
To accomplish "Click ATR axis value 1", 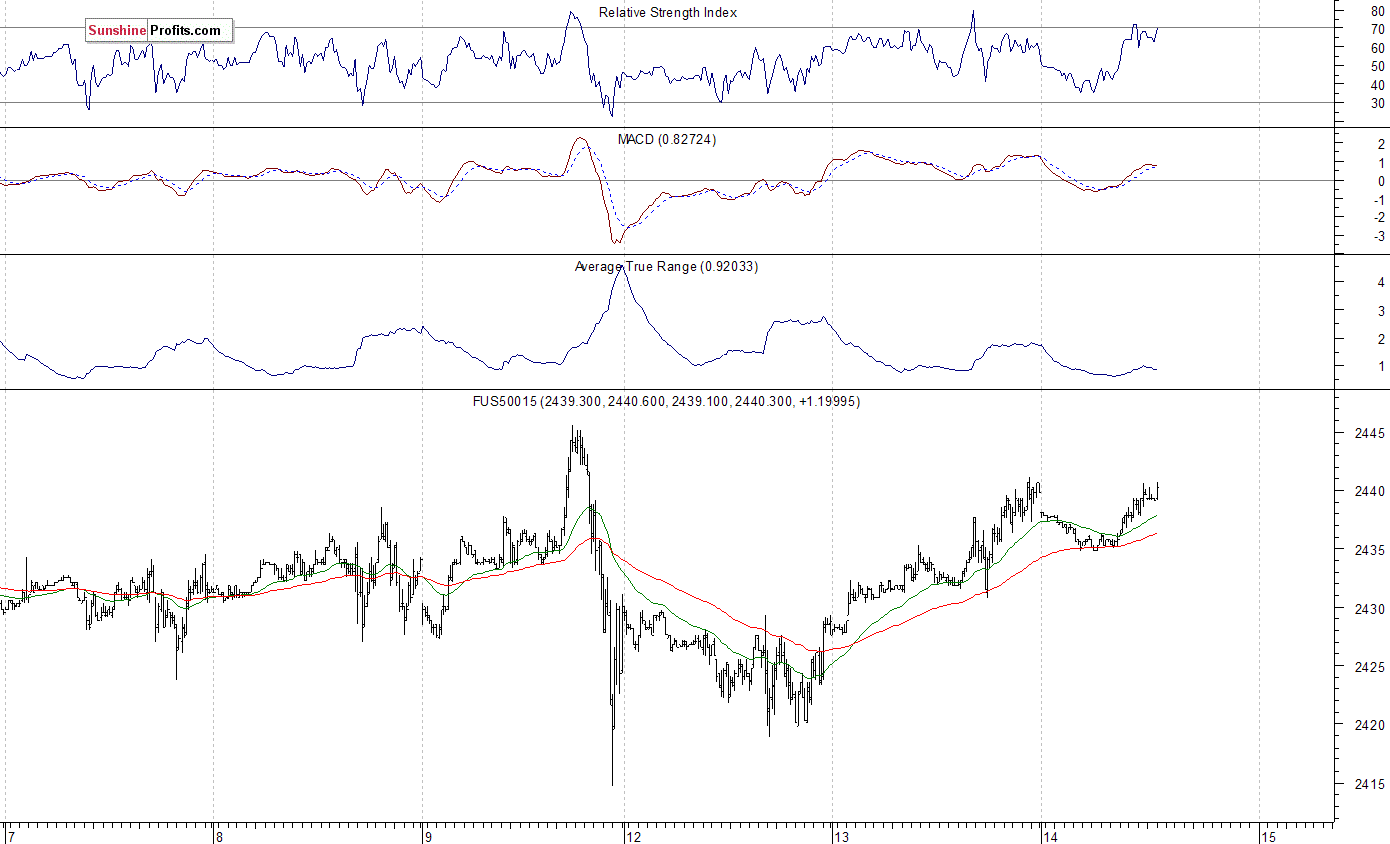I will [x=1382, y=367].
